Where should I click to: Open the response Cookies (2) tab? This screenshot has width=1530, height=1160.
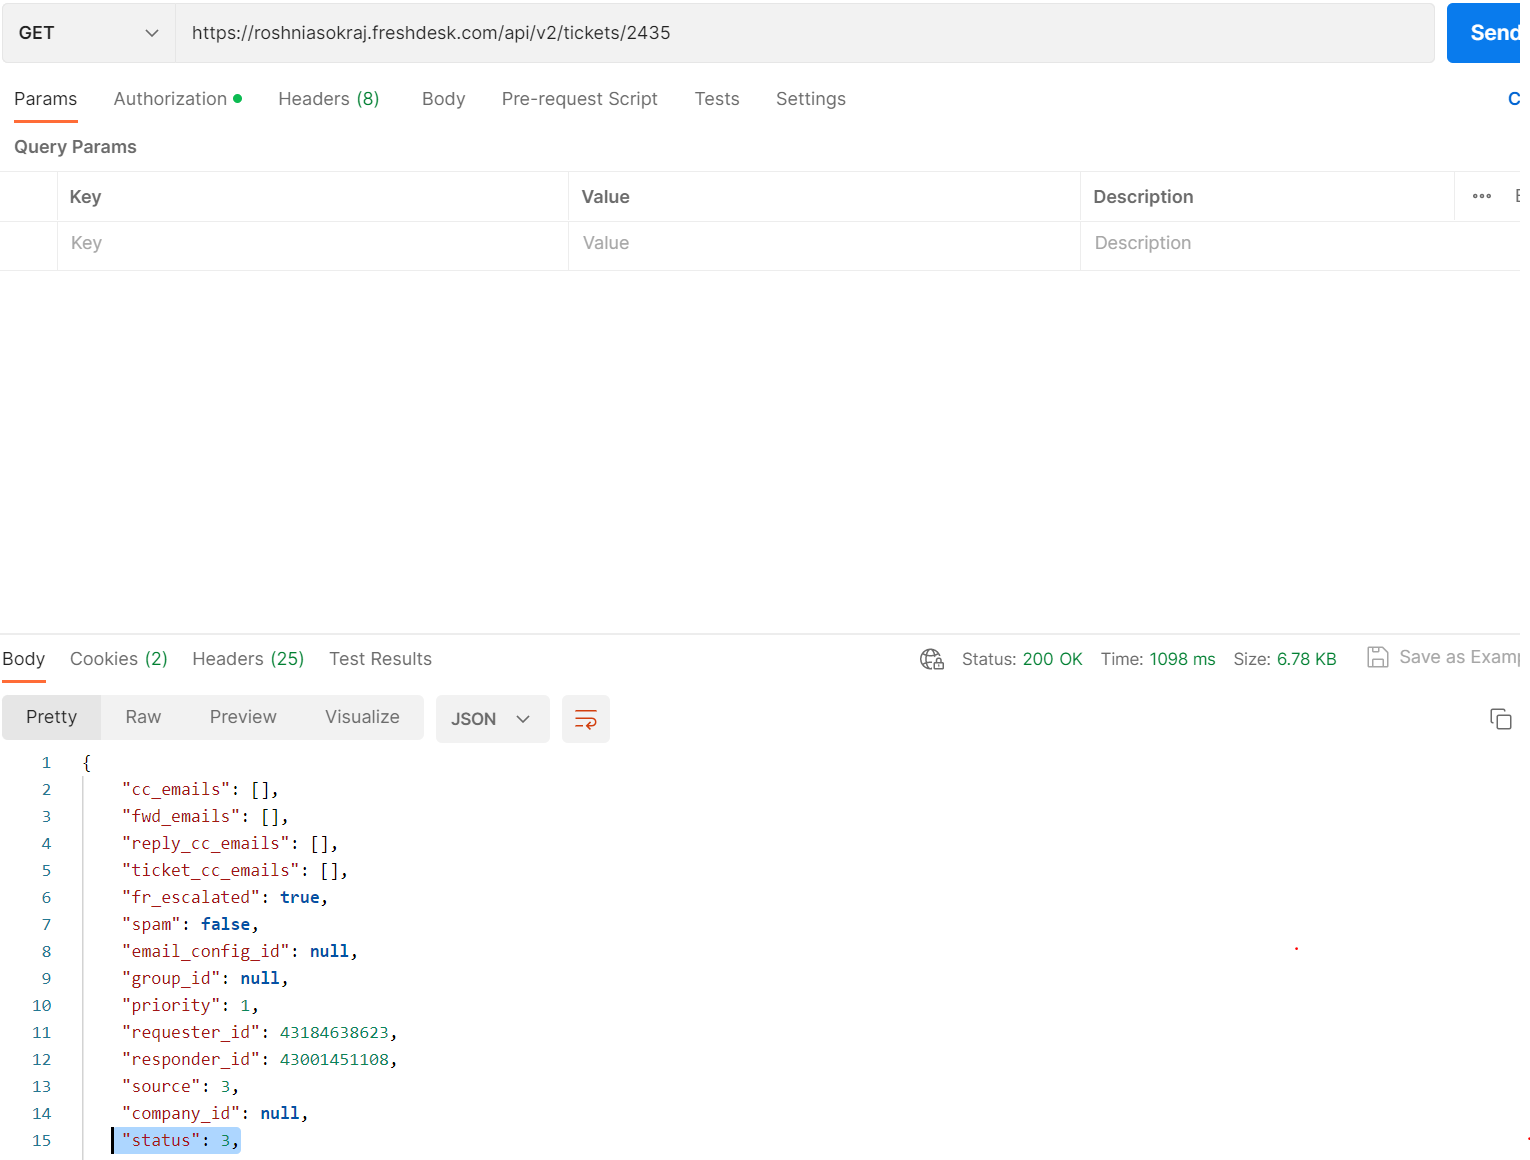pos(119,659)
